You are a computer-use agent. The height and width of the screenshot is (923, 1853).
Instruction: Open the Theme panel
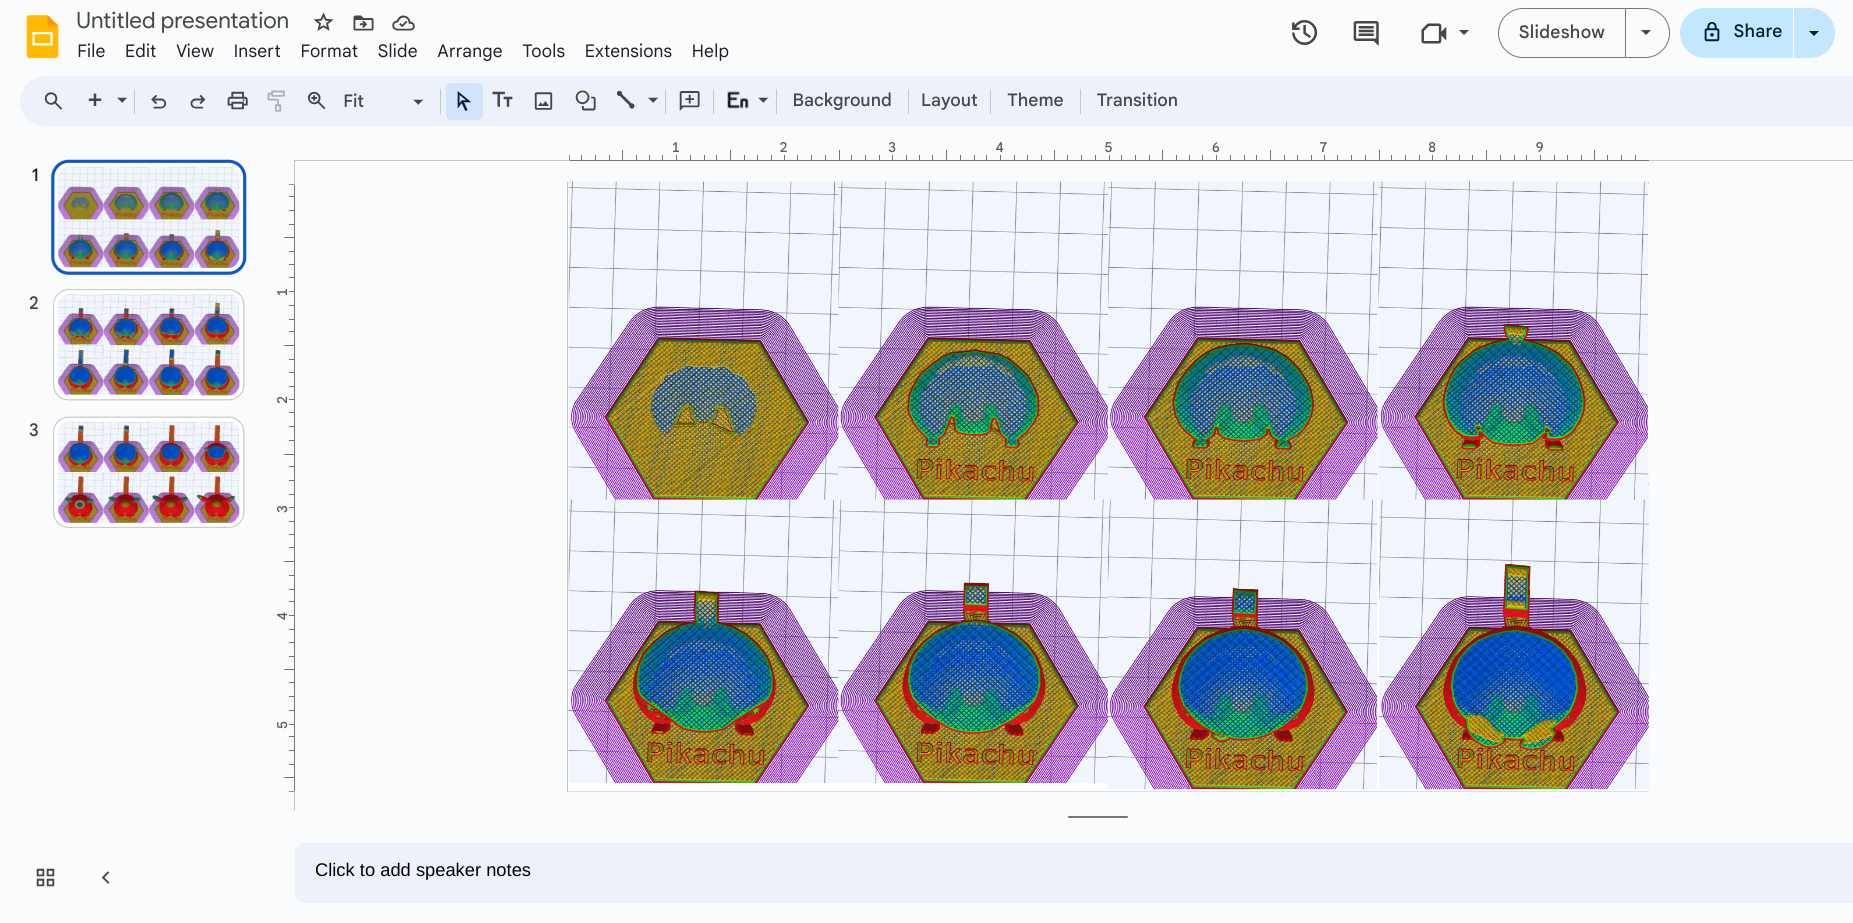1035,100
